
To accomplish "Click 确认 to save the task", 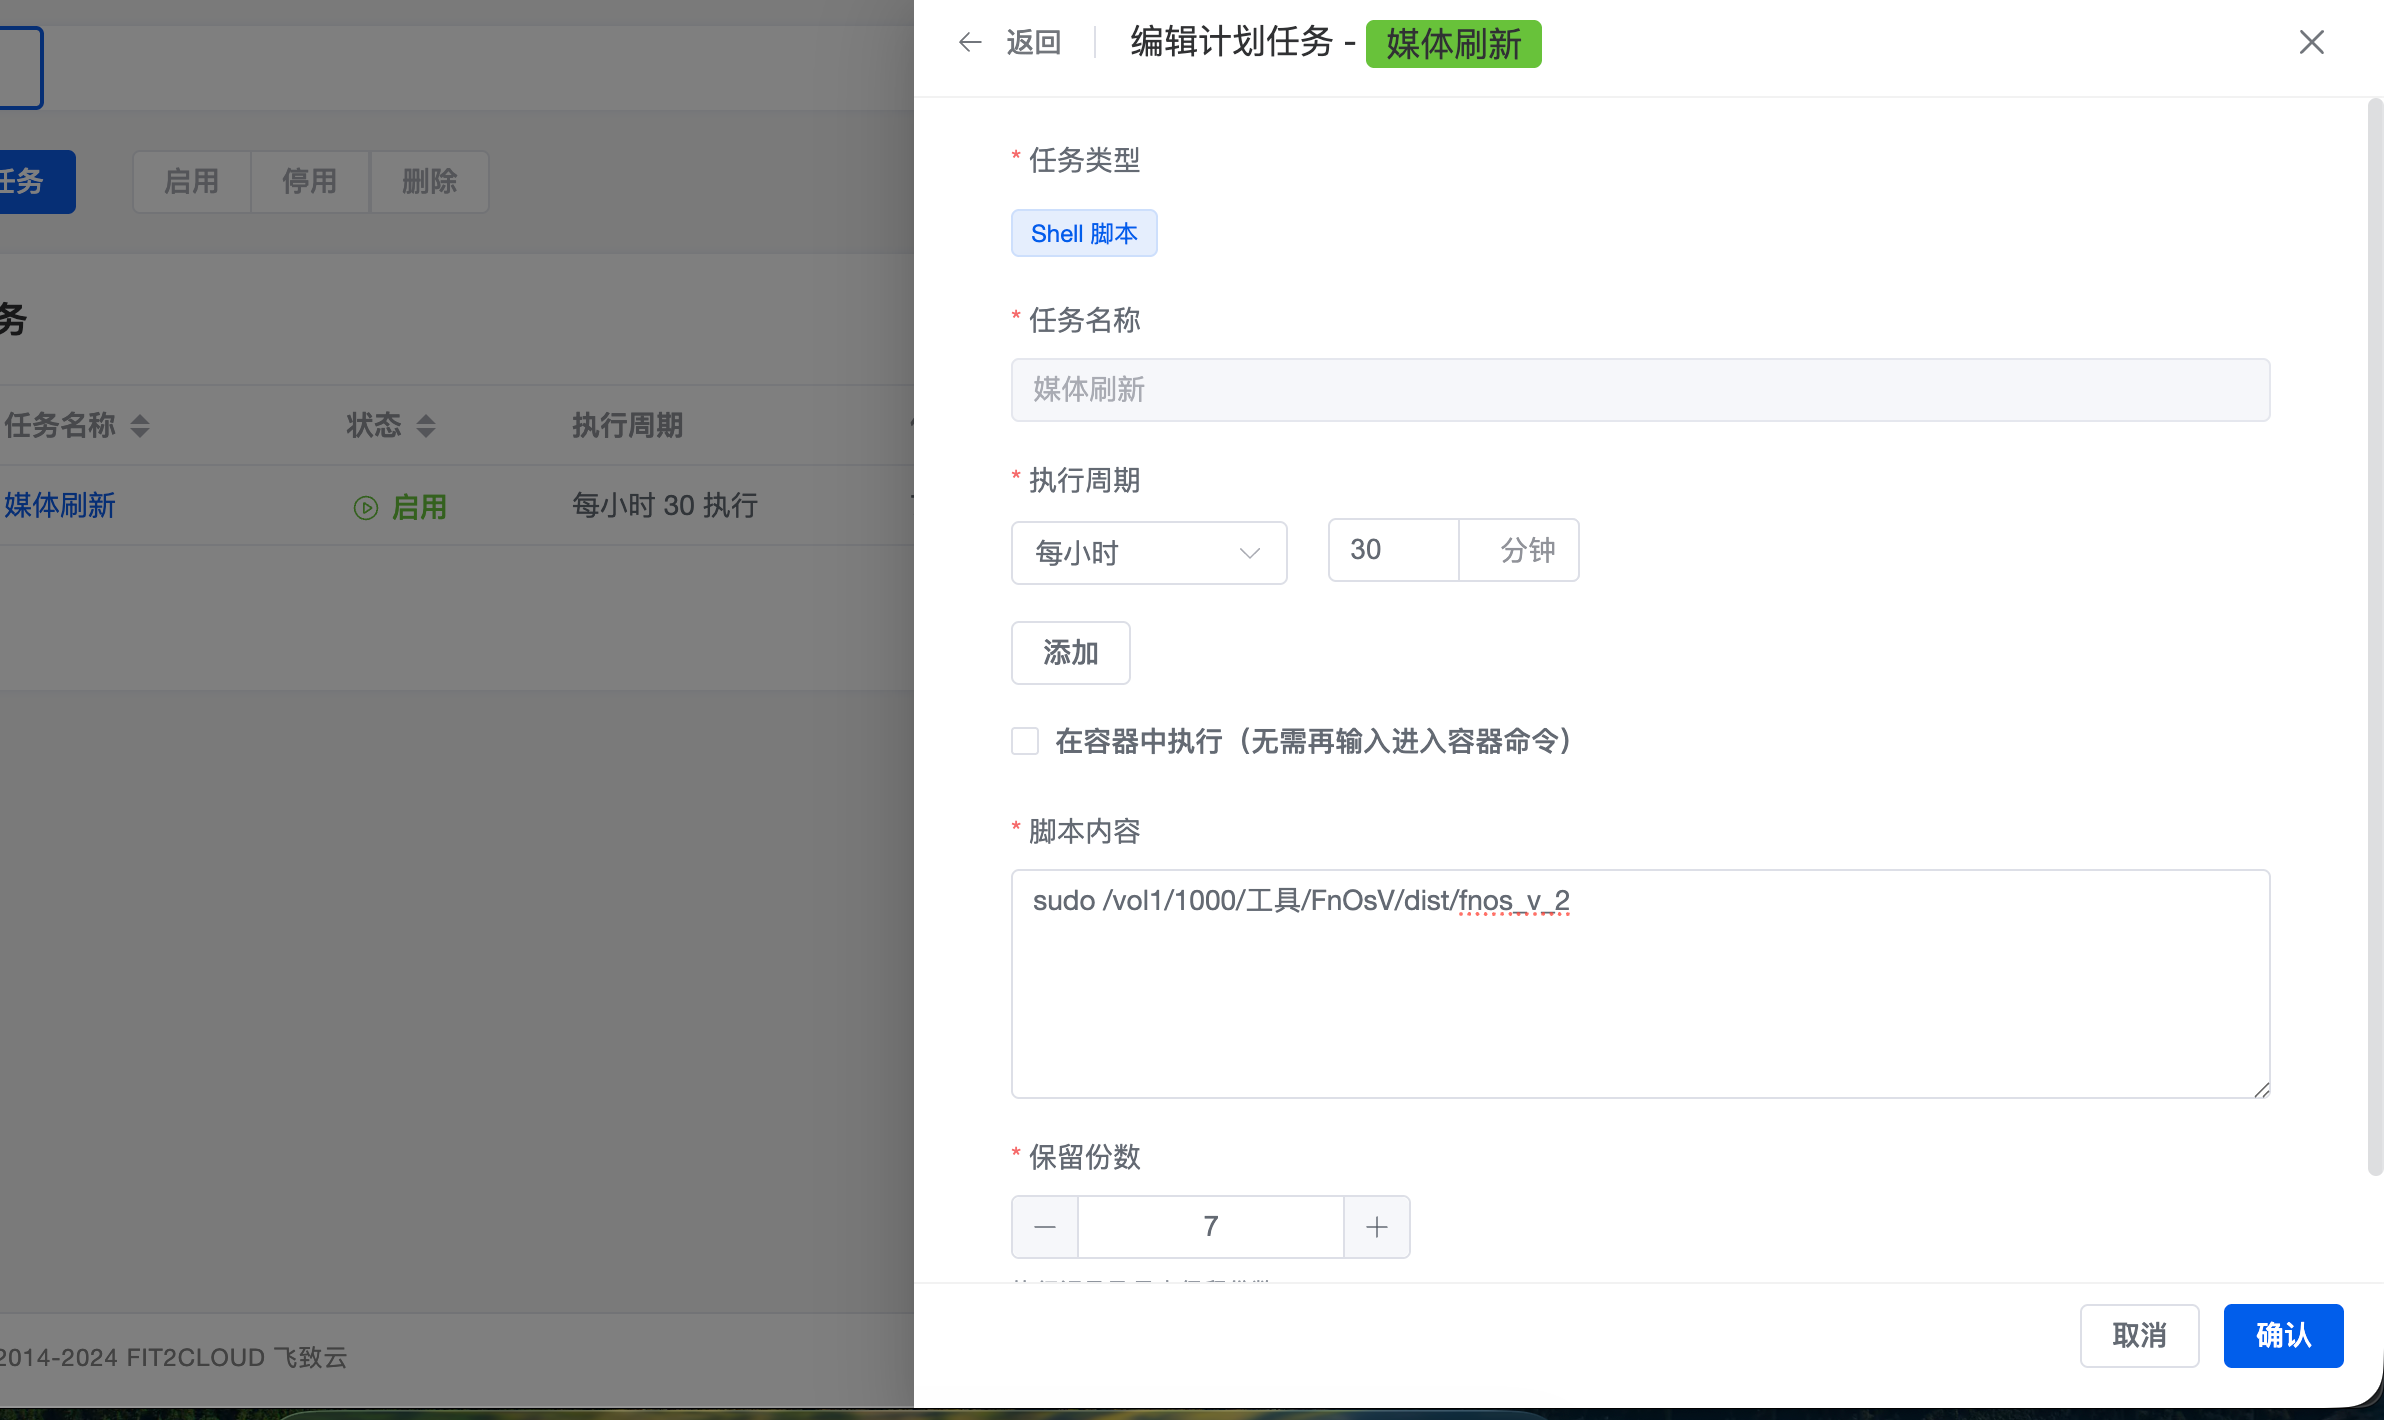I will pyautogui.click(x=2283, y=1336).
